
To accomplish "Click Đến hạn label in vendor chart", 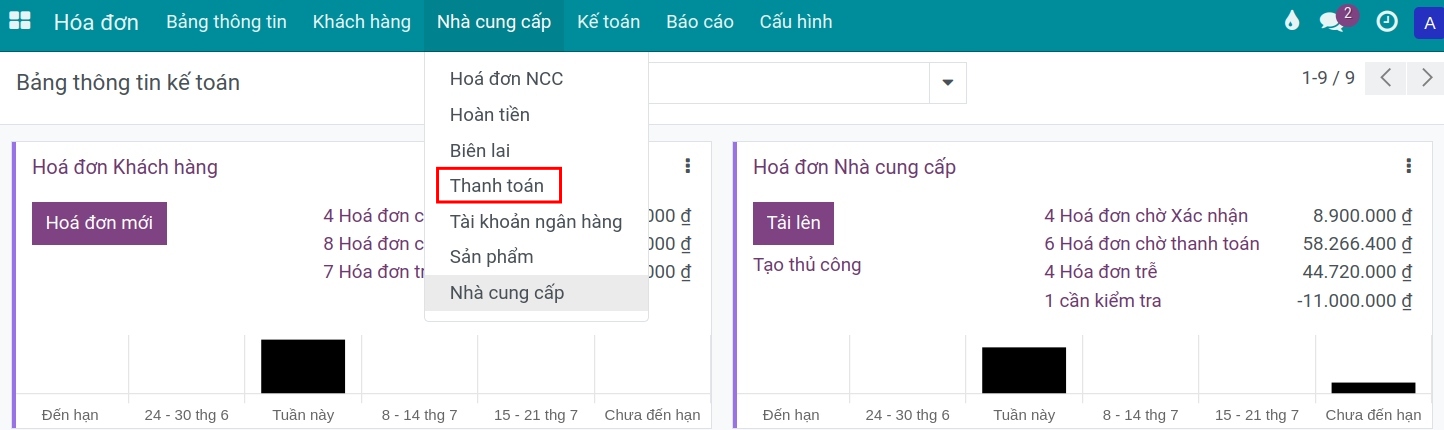I will (x=791, y=414).
